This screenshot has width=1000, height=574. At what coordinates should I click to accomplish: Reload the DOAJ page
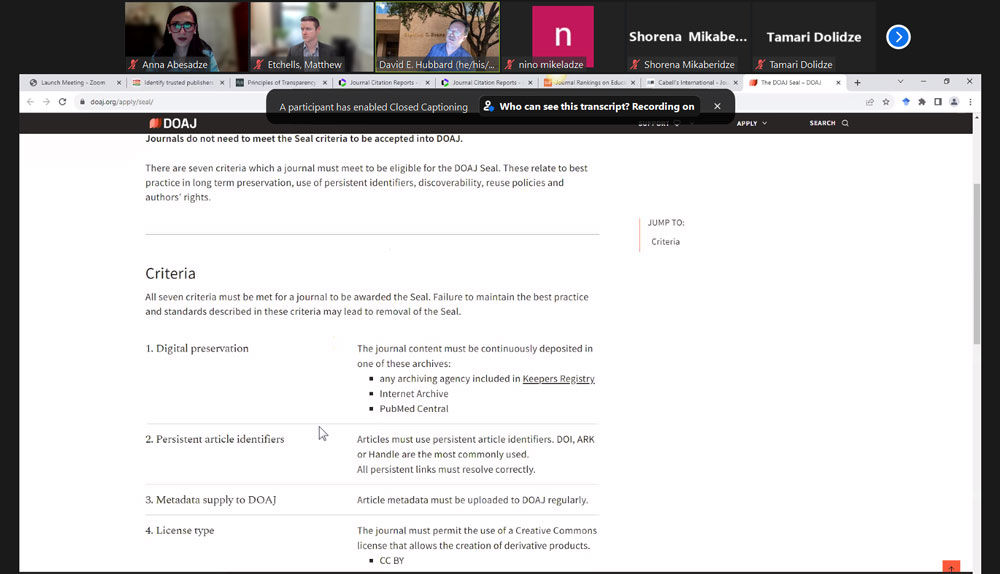click(62, 102)
